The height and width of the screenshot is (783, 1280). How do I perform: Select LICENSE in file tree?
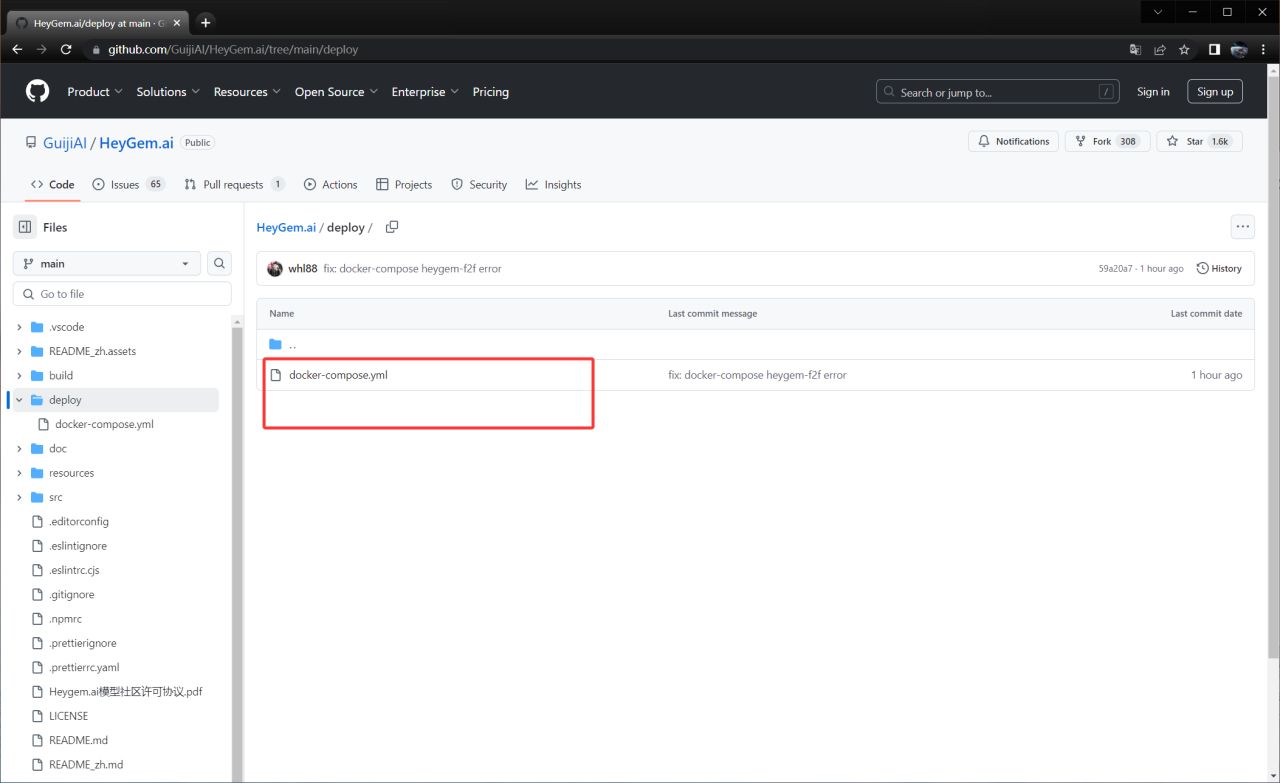pyautogui.click(x=68, y=716)
